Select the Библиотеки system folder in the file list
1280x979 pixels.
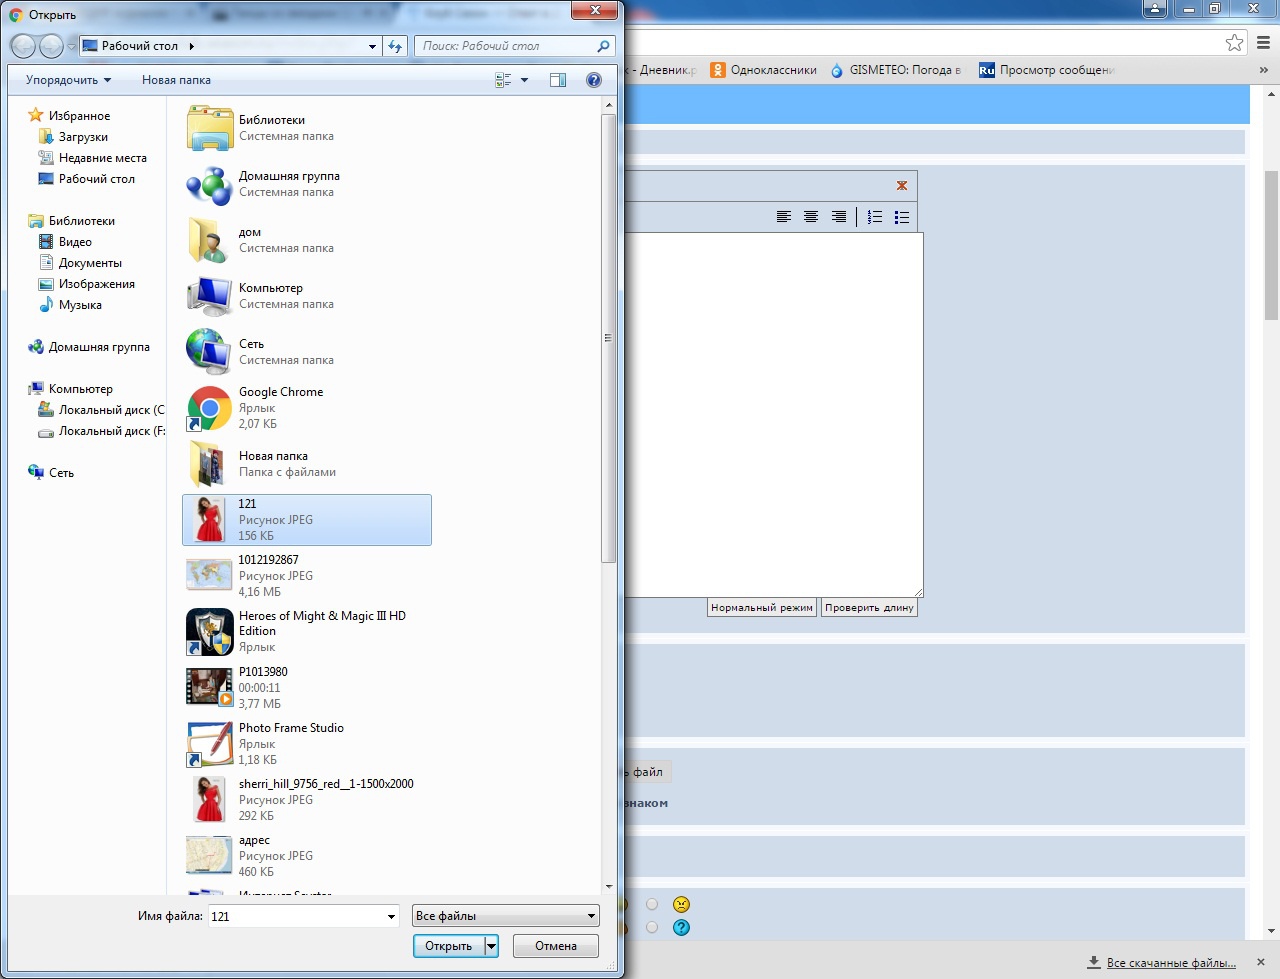point(308,128)
